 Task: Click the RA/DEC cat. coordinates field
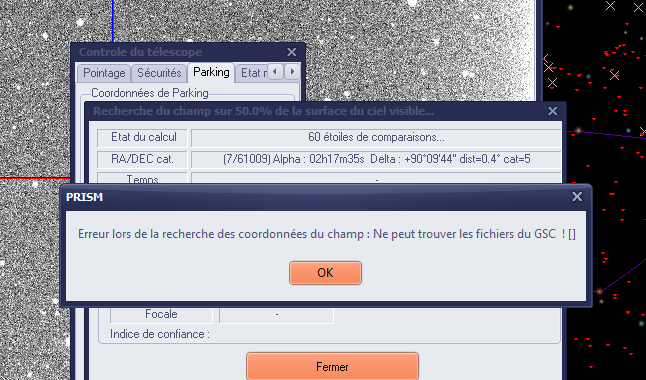(376, 159)
